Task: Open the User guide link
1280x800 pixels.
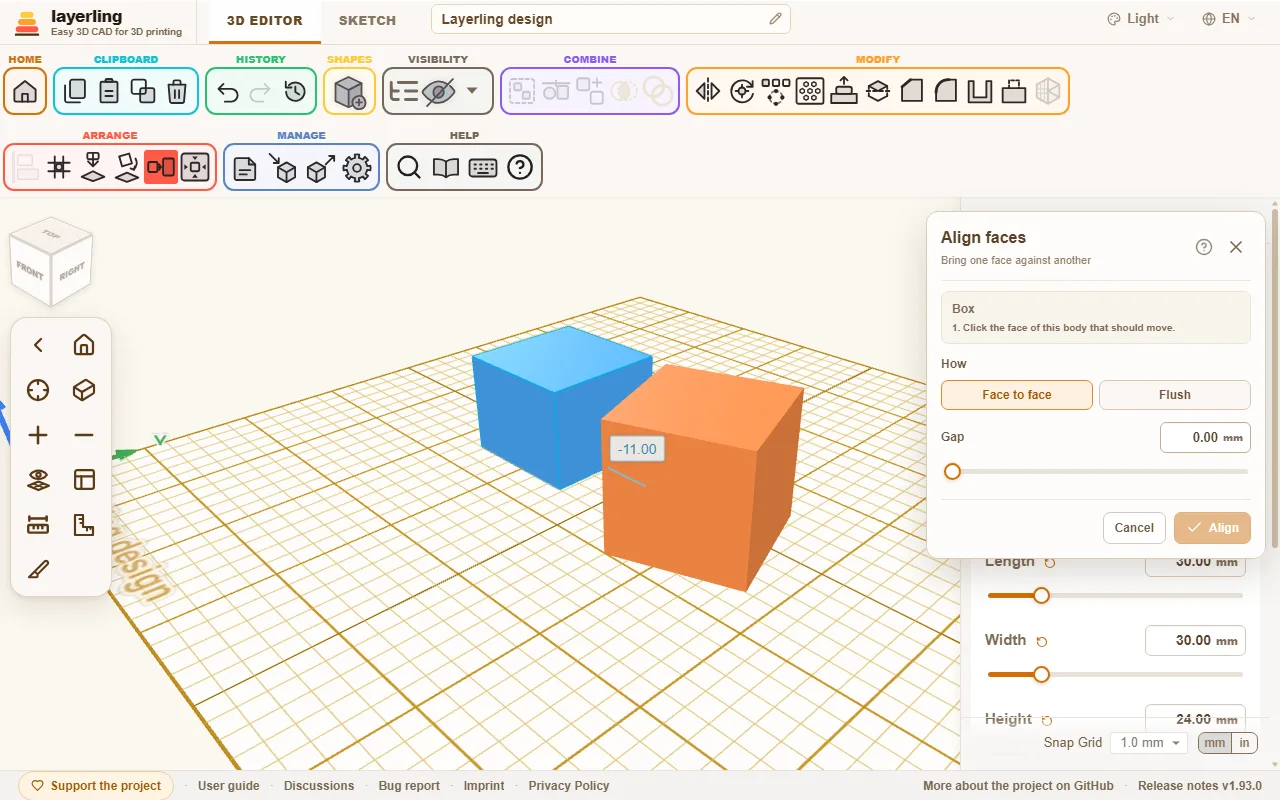Action: pyautogui.click(x=229, y=786)
